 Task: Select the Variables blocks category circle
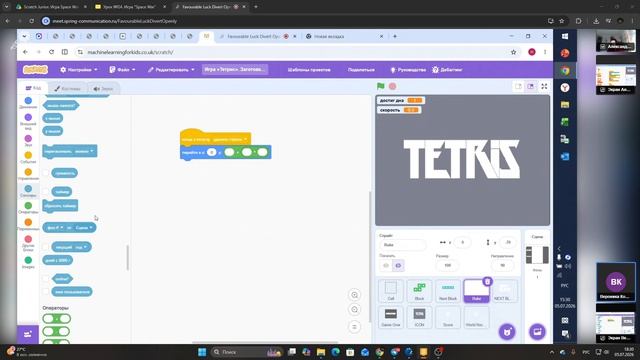tap(28, 222)
